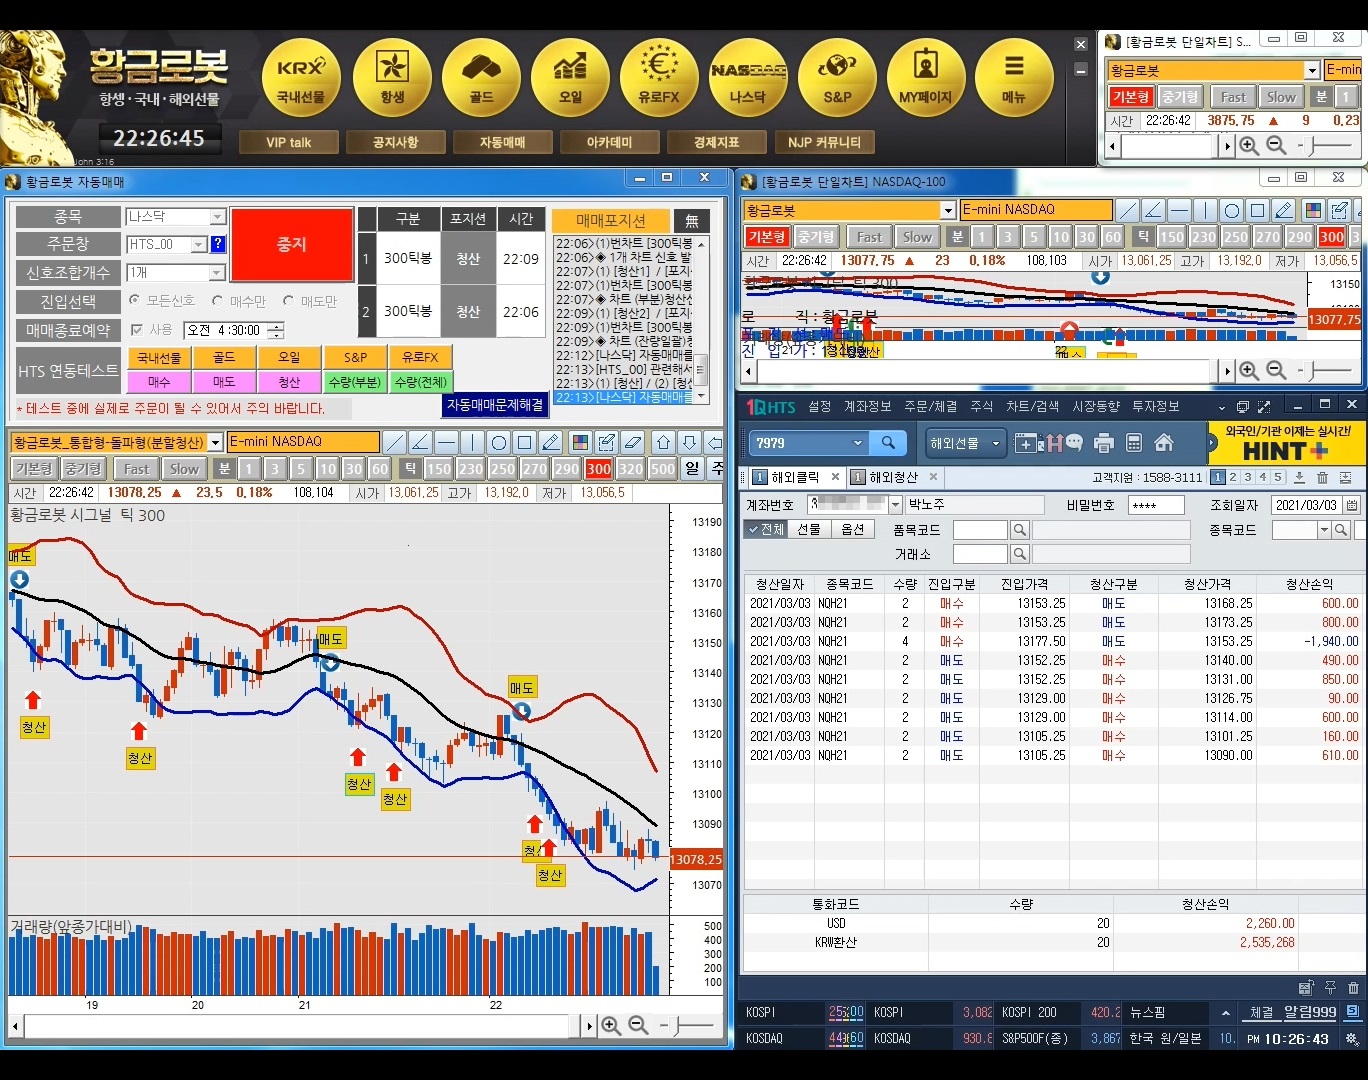1368x1080 pixels.
Task: Expand the 계좌번호 account dropdown
Action: pos(896,505)
